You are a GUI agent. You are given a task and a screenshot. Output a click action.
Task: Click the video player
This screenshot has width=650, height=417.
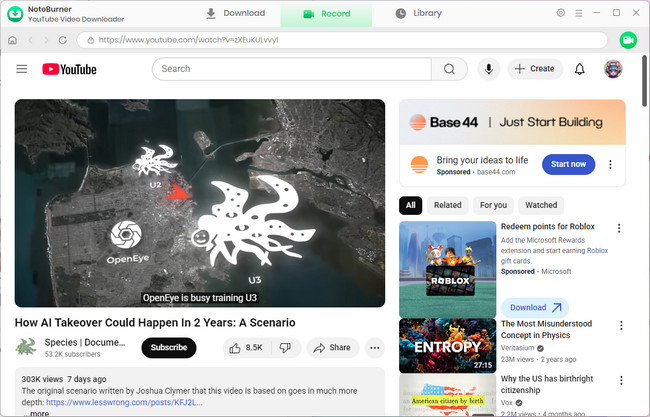point(200,203)
